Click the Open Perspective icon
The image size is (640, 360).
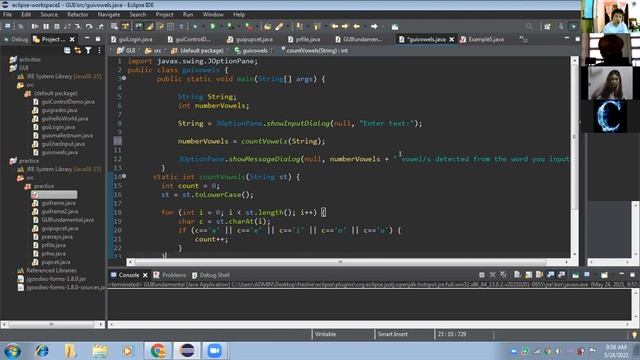547,27
